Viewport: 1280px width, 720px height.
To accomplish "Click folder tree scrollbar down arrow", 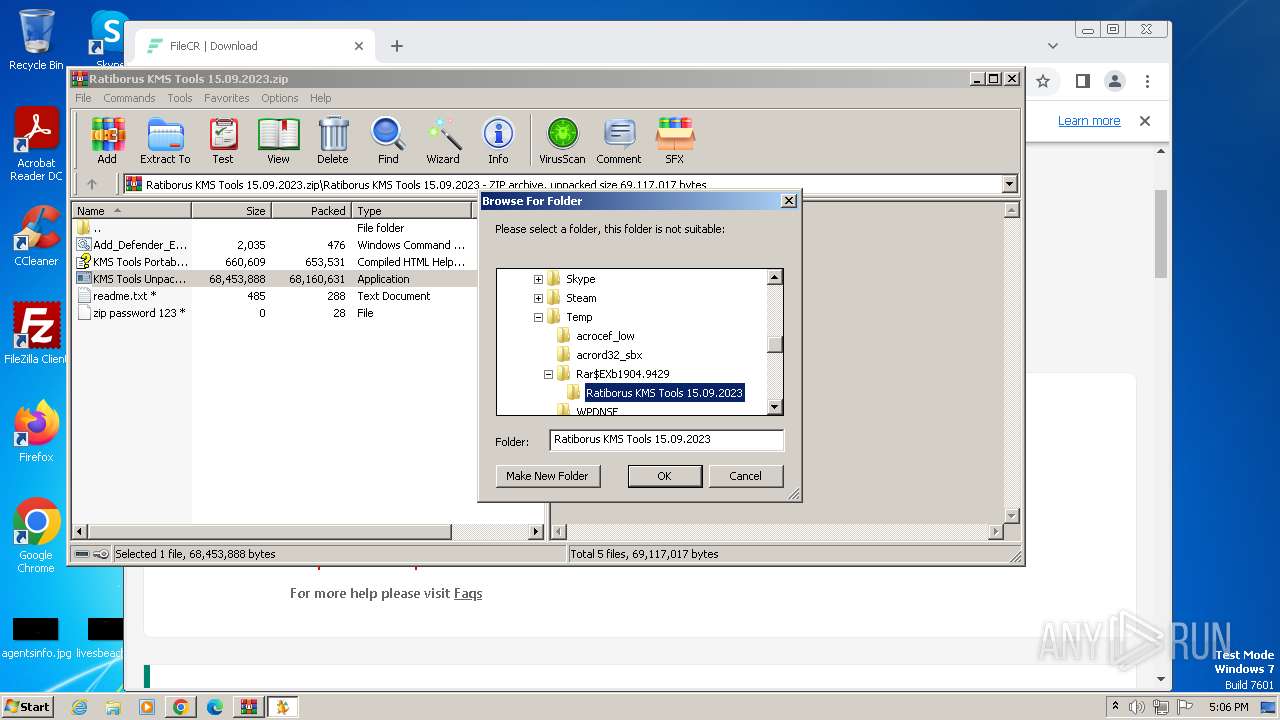I will [775, 407].
